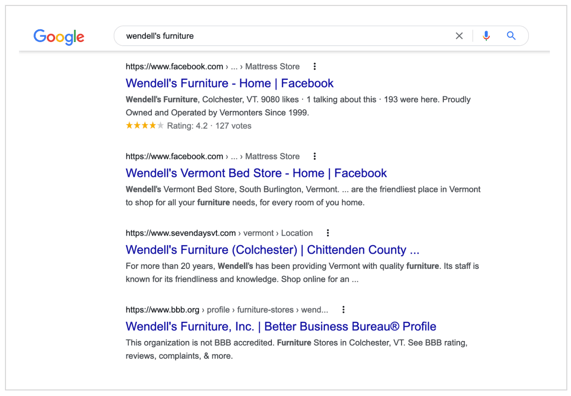Open Wendell's Furniture - Home | Facebook link
This screenshot has height=396, width=571.
pos(229,83)
